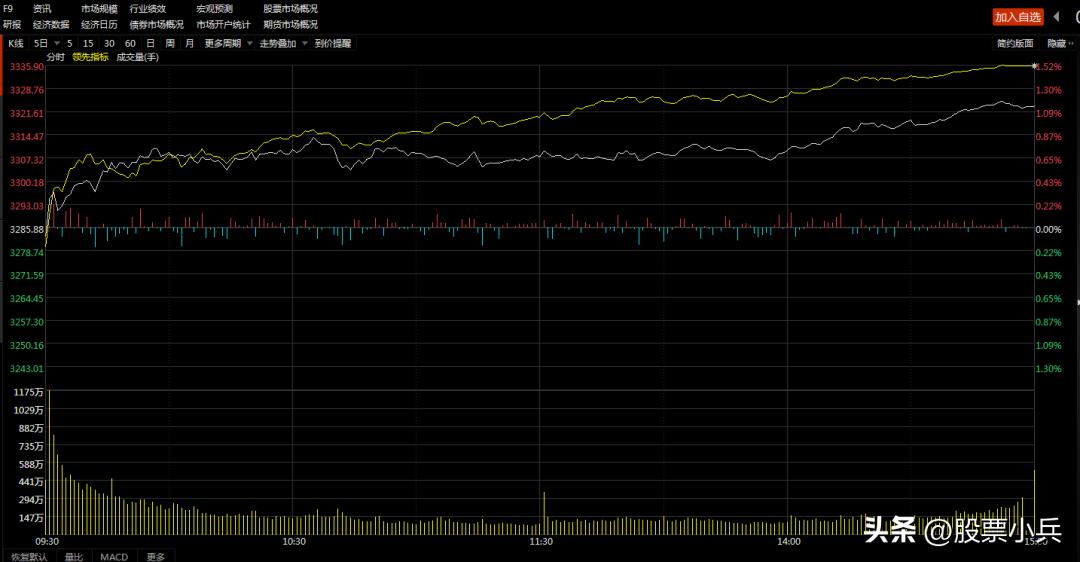
Task: Click the left arrow beside 加入自选
Action: (1057, 17)
